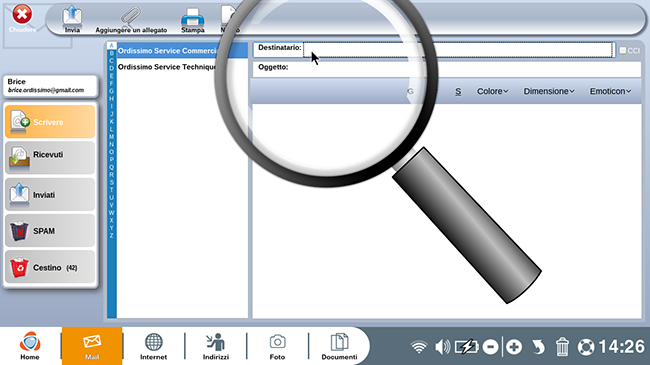Click the zoom in plus icon in taskbar
The width and height of the screenshot is (650, 365).
click(x=514, y=347)
